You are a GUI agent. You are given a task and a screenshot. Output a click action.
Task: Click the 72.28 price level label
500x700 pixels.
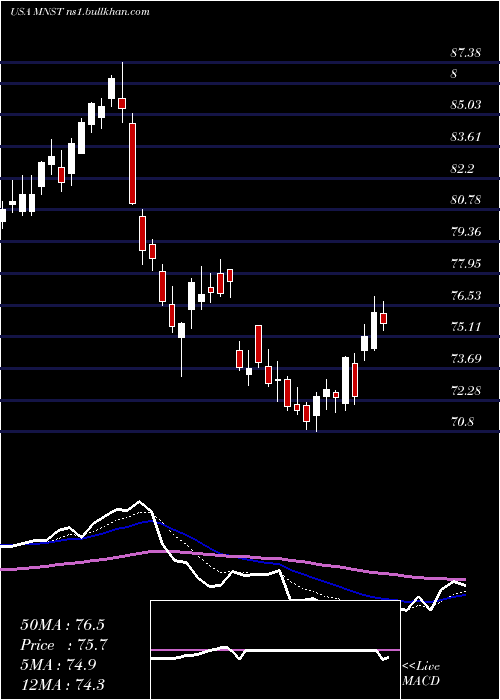click(x=465, y=391)
